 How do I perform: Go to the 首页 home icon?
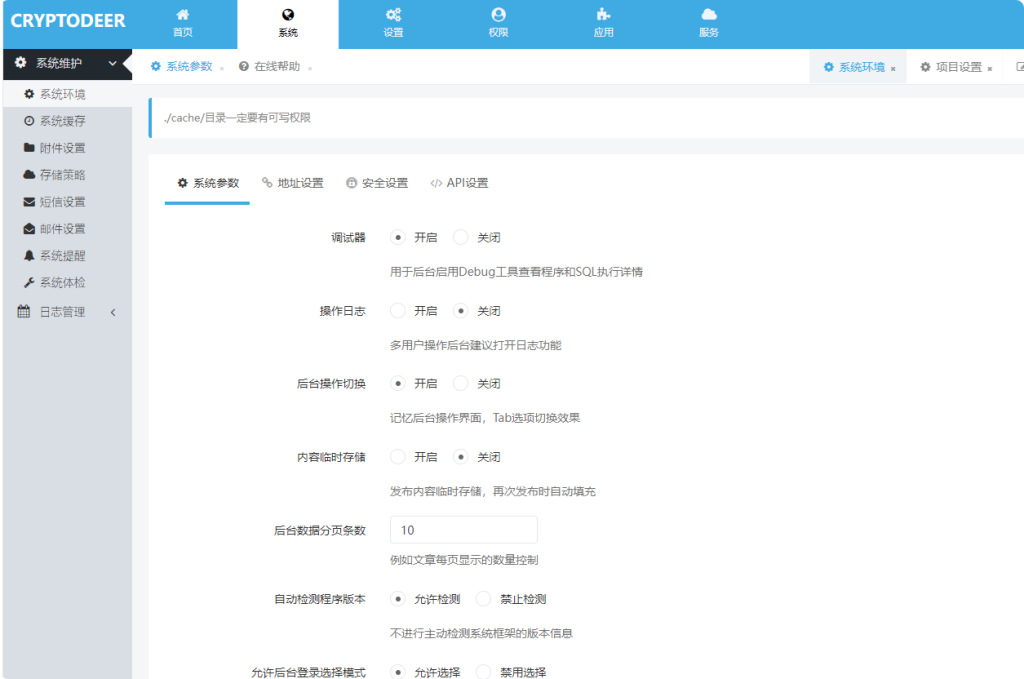pos(183,22)
